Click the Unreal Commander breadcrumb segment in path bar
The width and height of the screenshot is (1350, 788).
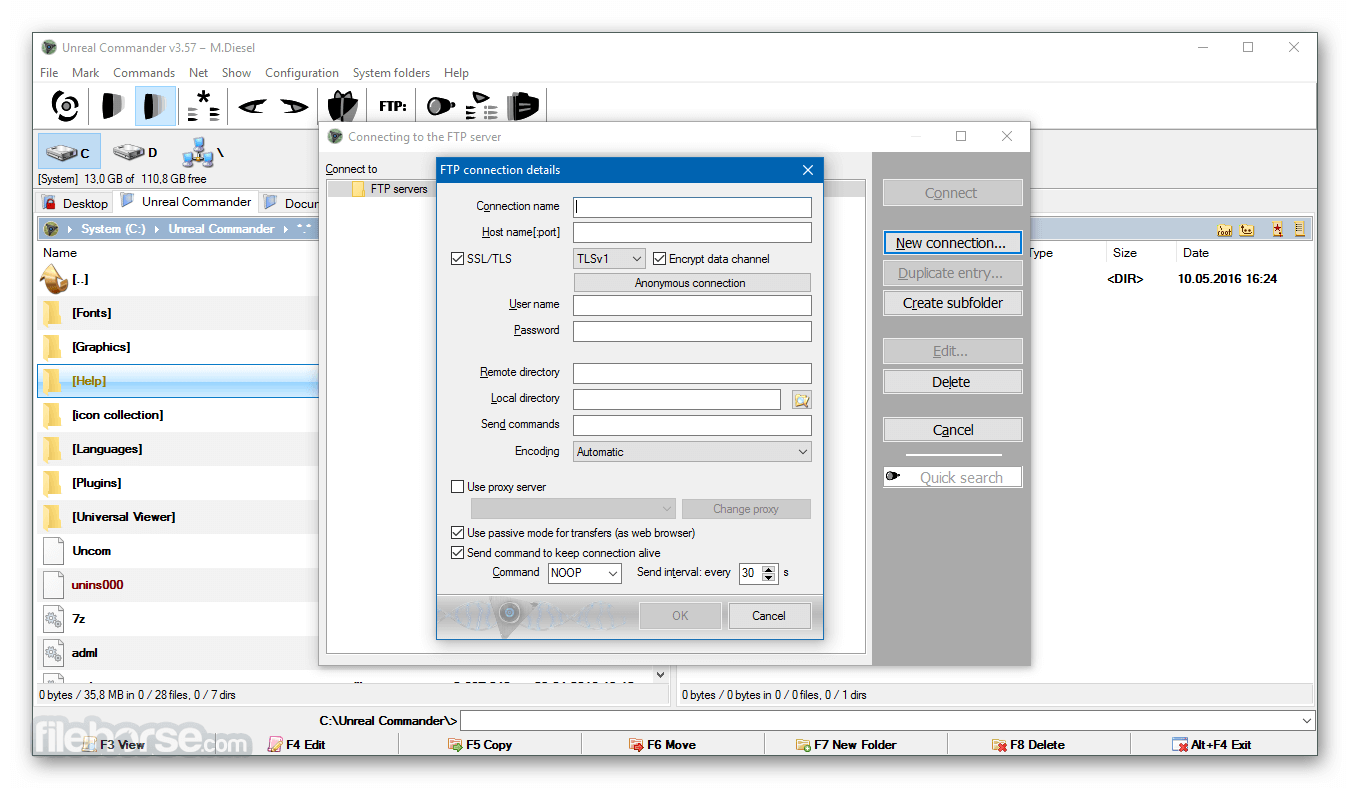[221, 229]
